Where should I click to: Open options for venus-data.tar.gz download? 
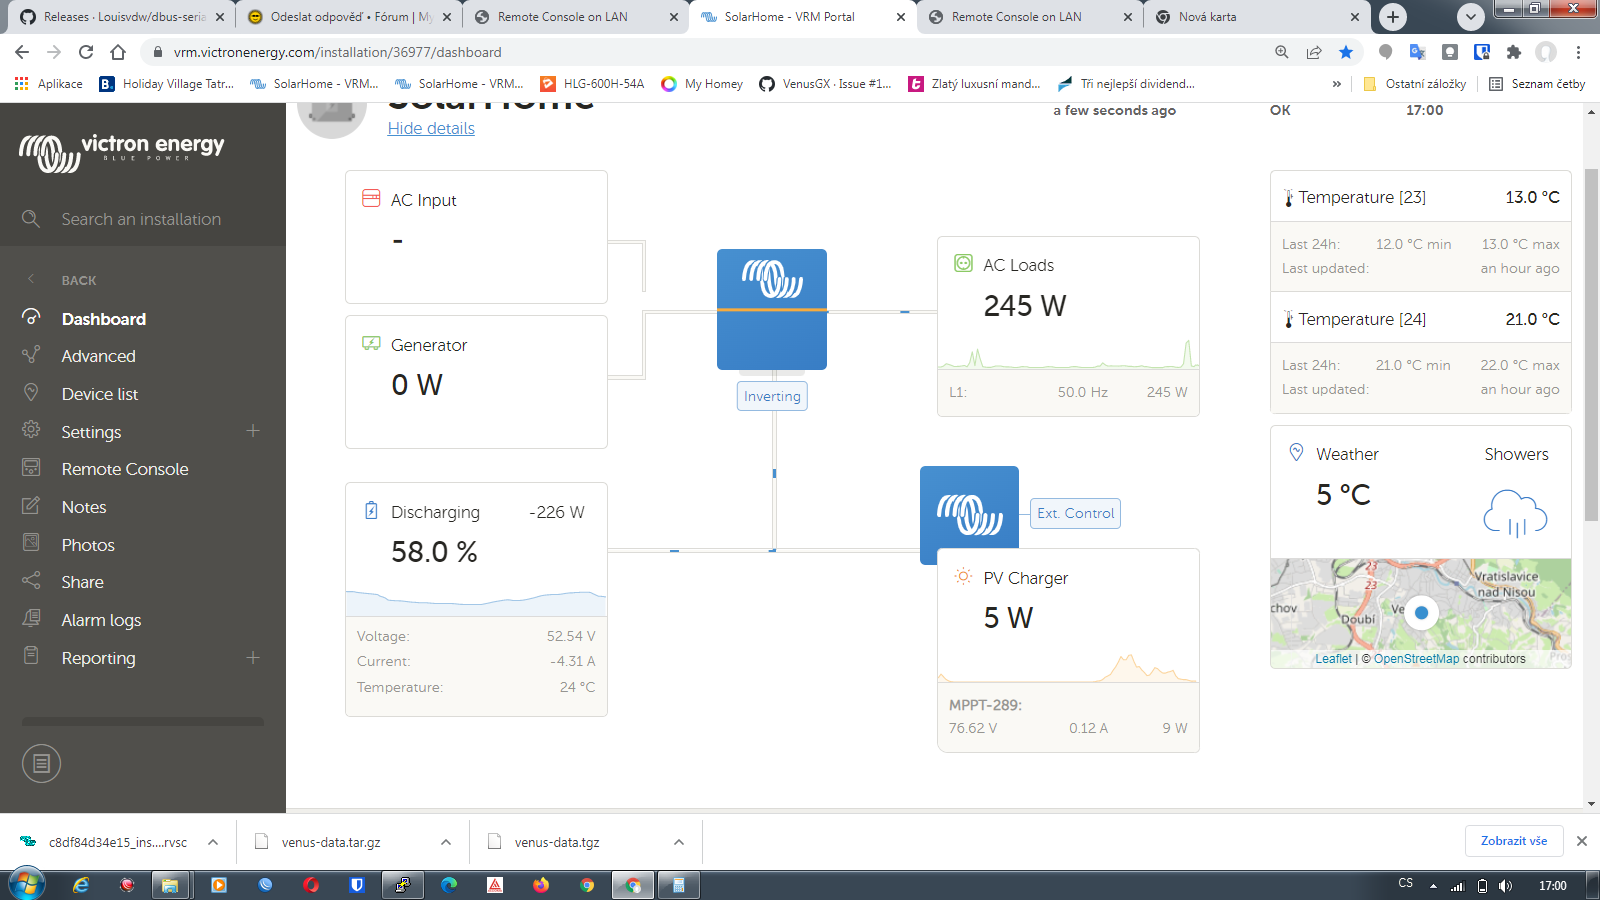point(446,842)
